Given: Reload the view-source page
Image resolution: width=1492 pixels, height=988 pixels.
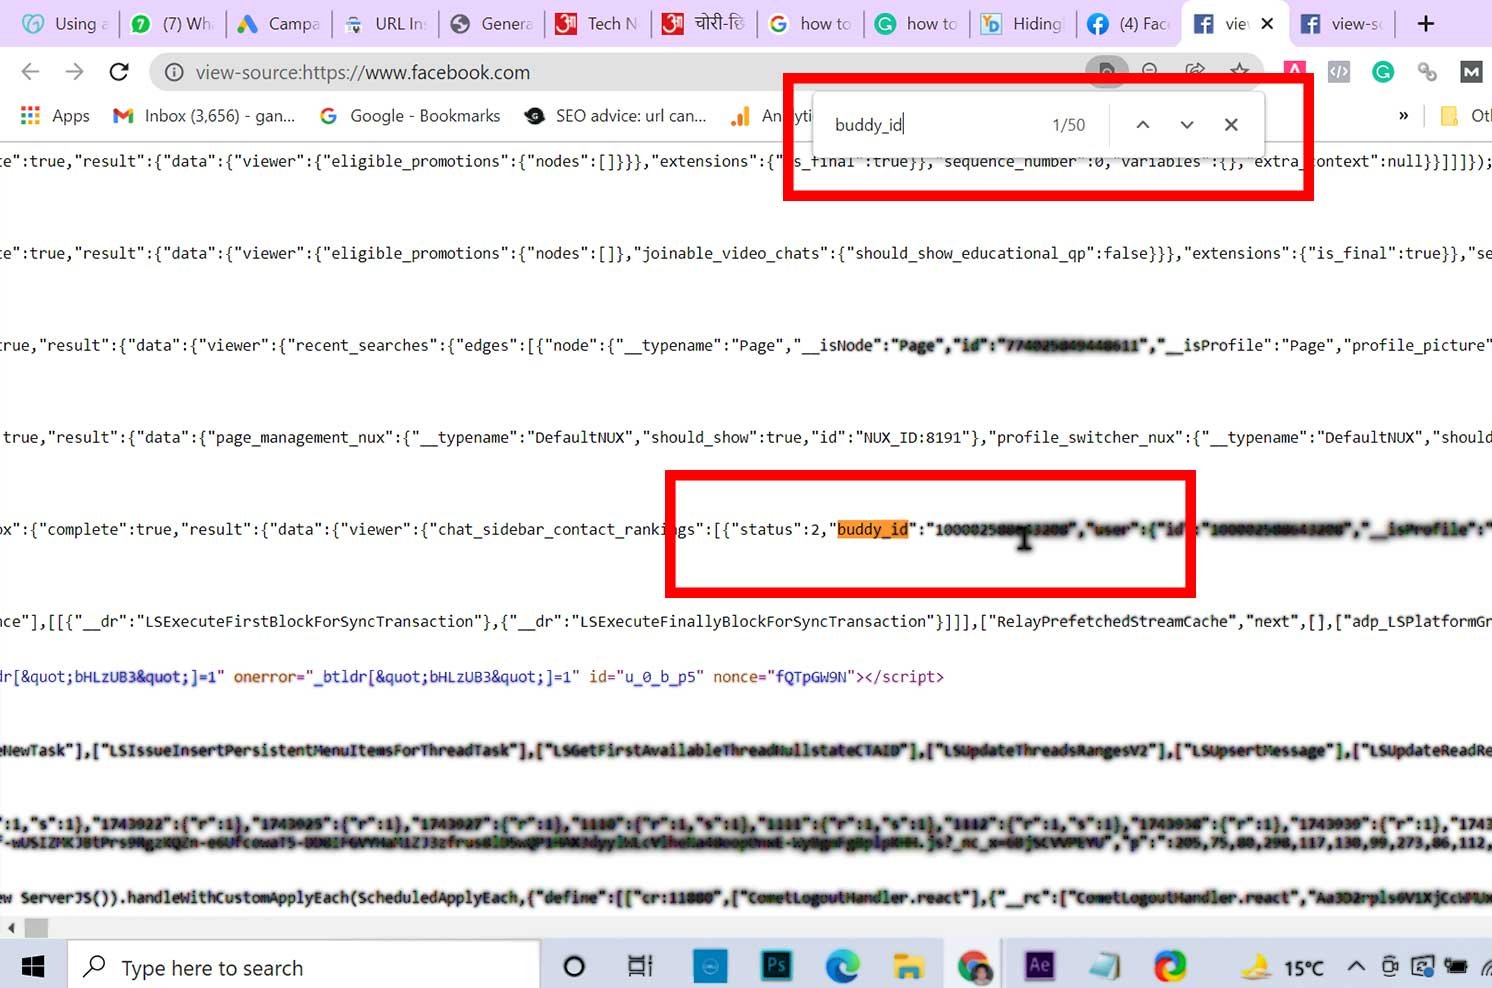Looking at the screenshot, I should click(119, 72).
